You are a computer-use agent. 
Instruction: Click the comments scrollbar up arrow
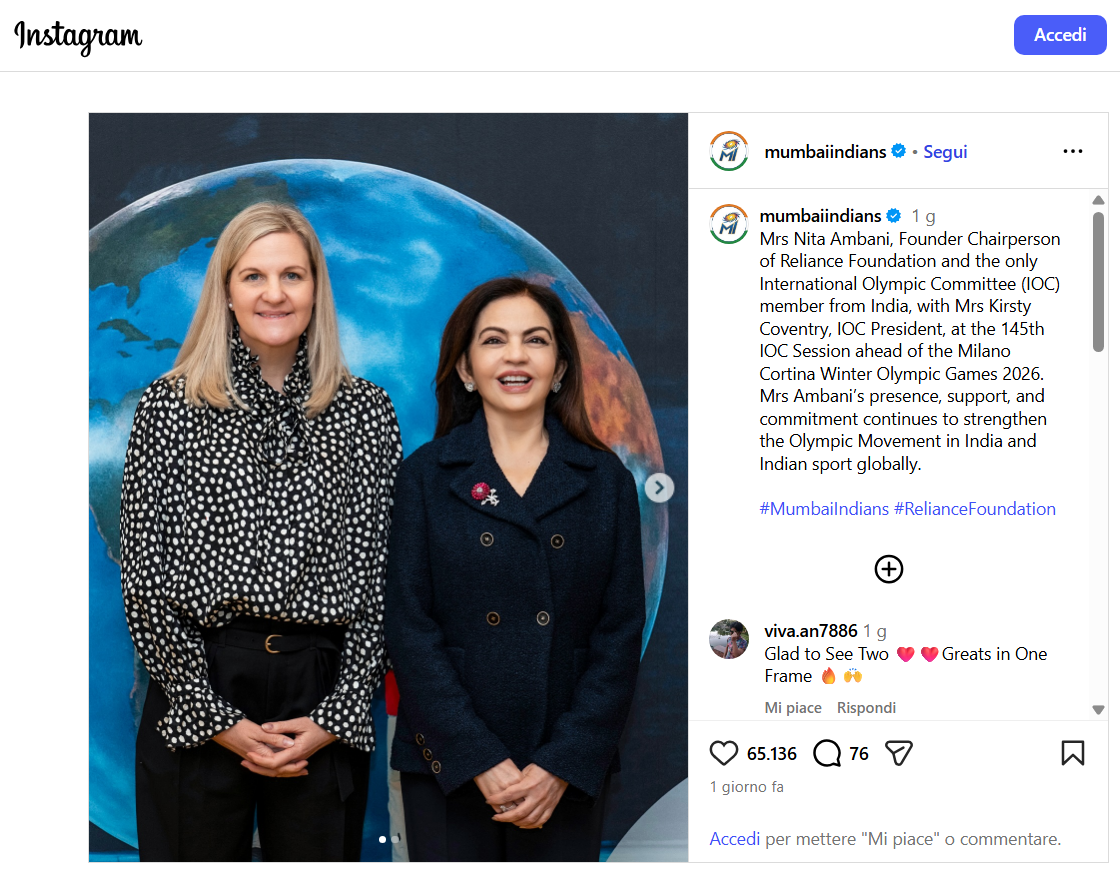pos(1099,200)
